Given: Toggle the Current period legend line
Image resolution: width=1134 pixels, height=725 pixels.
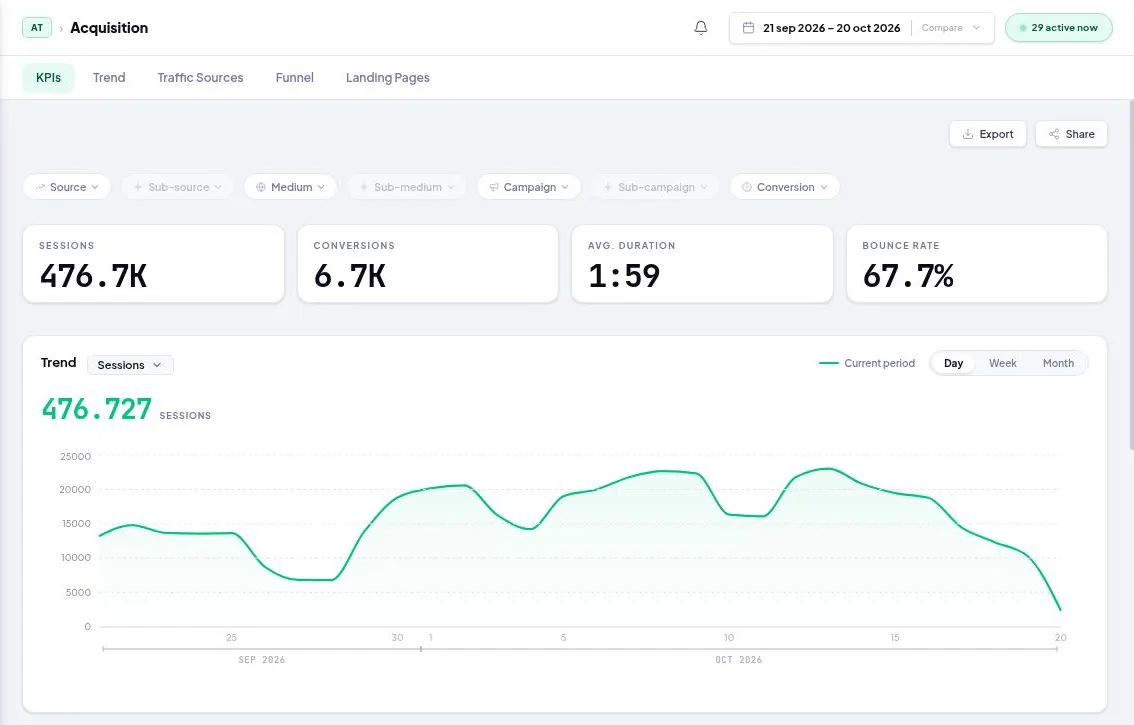Looking at the screenshot, I should click(x=866, y=363).
